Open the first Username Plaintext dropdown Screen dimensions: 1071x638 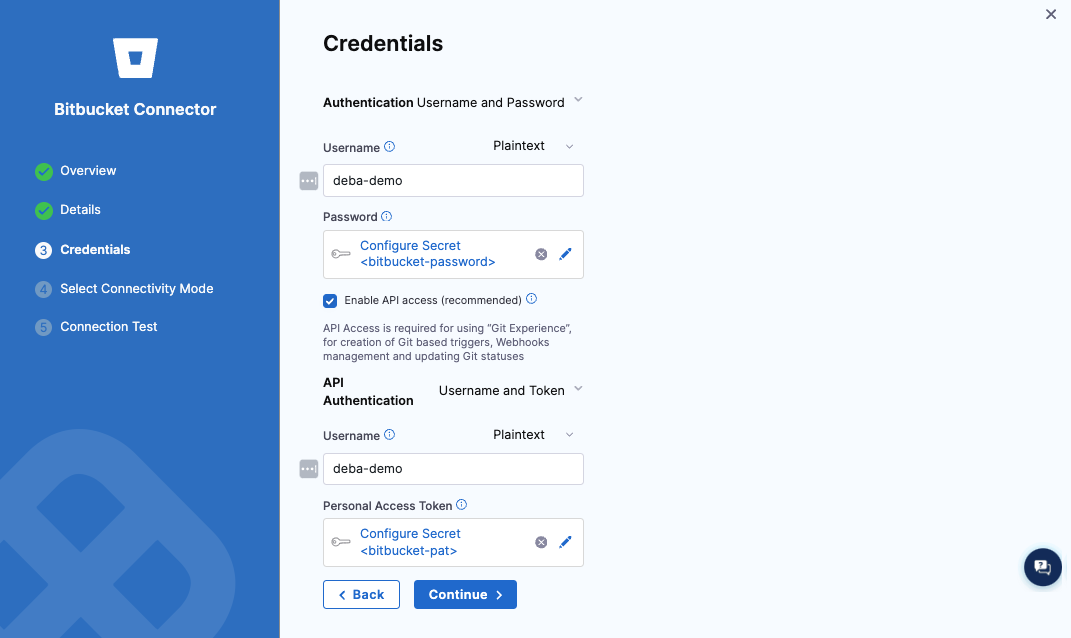point(533,146)
